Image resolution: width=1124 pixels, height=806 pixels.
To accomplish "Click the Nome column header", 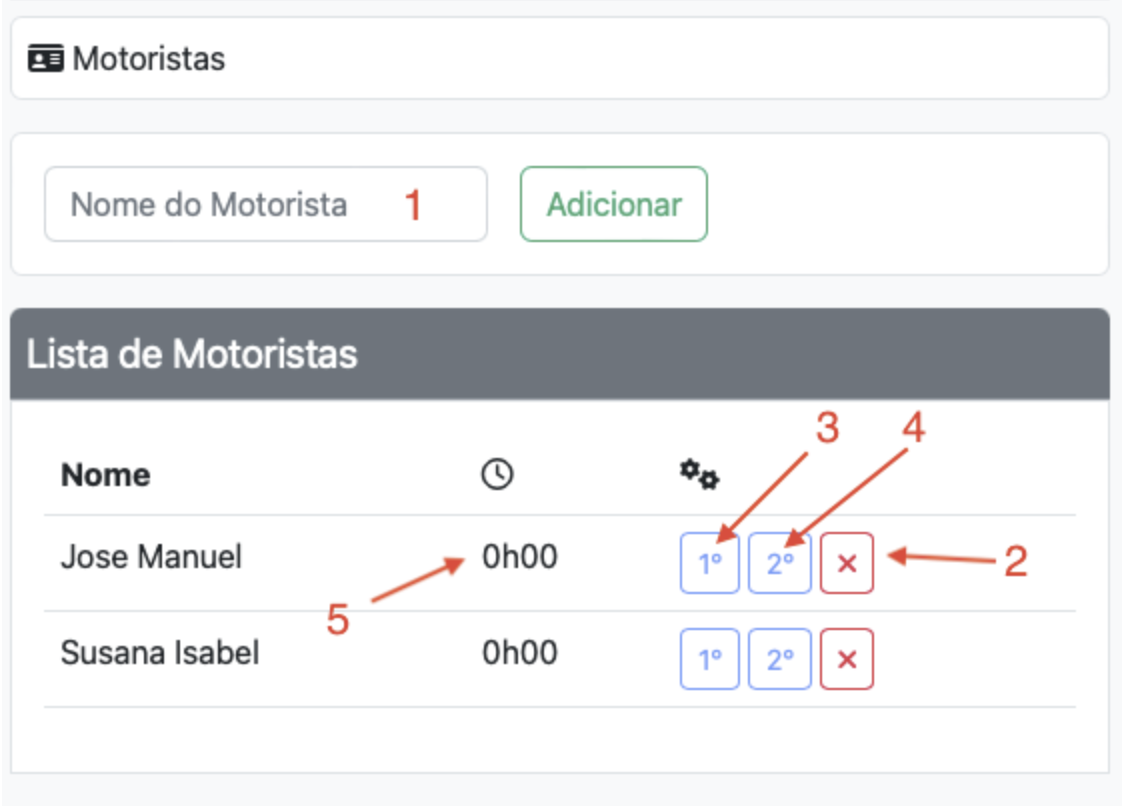I will 105,475.
